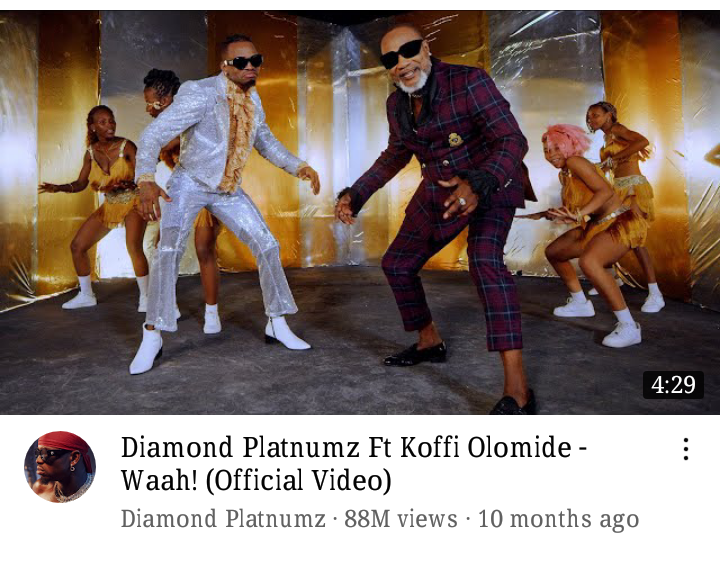Screen dimensions: 720x568
Task: Click the white sunglasses on silver-suited man
Action: coord(243,62)
